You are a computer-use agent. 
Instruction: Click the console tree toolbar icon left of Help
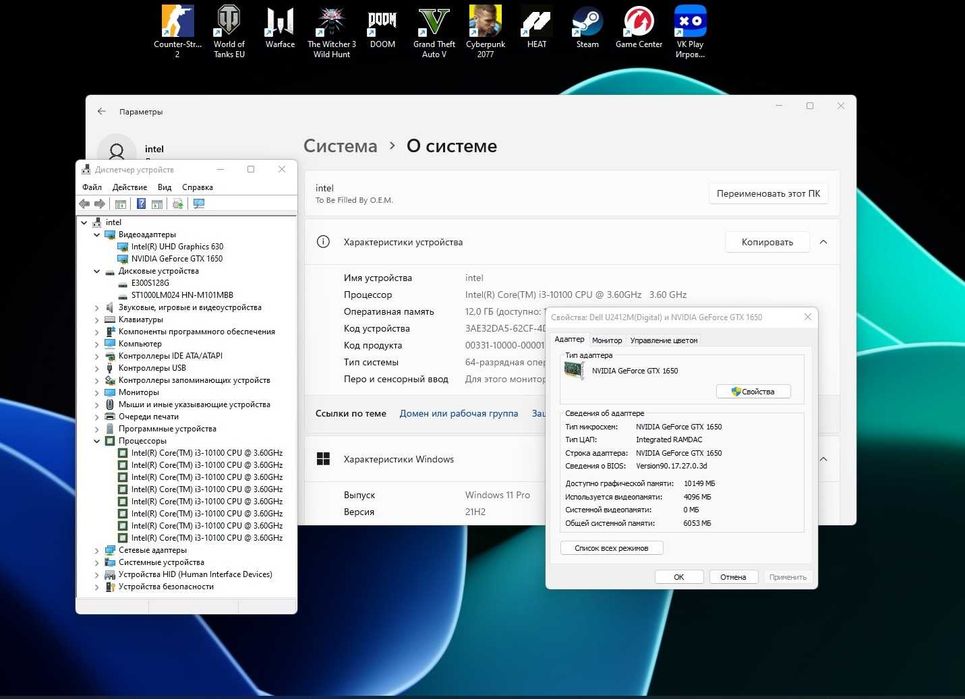[x=121, y=204]
